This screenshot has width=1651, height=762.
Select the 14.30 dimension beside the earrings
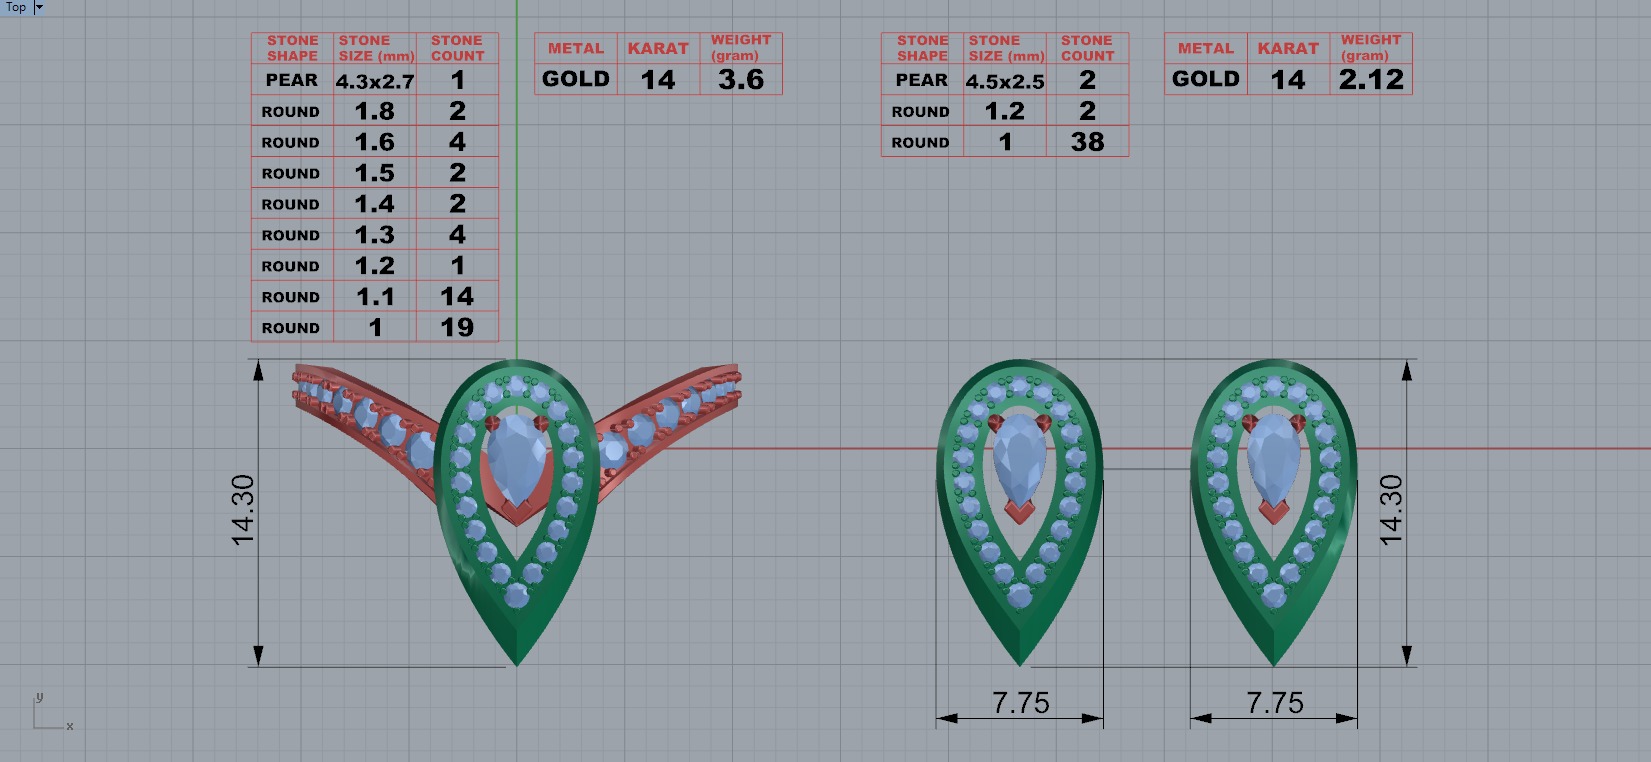1391,510
